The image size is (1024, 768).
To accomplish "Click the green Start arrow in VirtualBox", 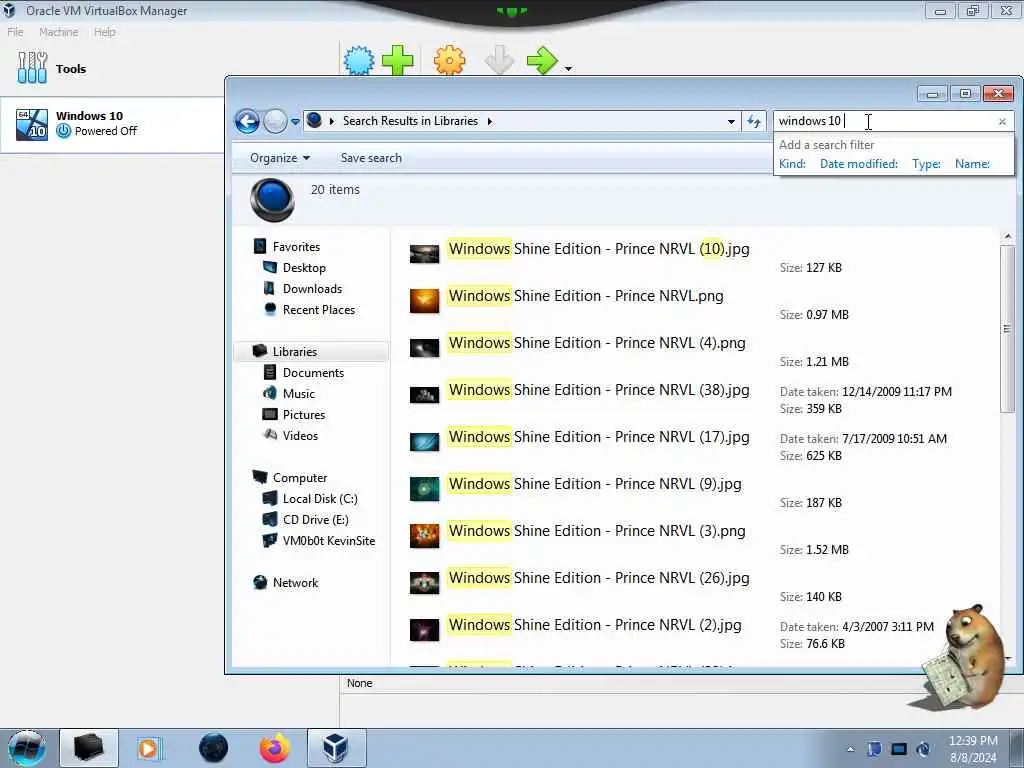I will point(543,61).
